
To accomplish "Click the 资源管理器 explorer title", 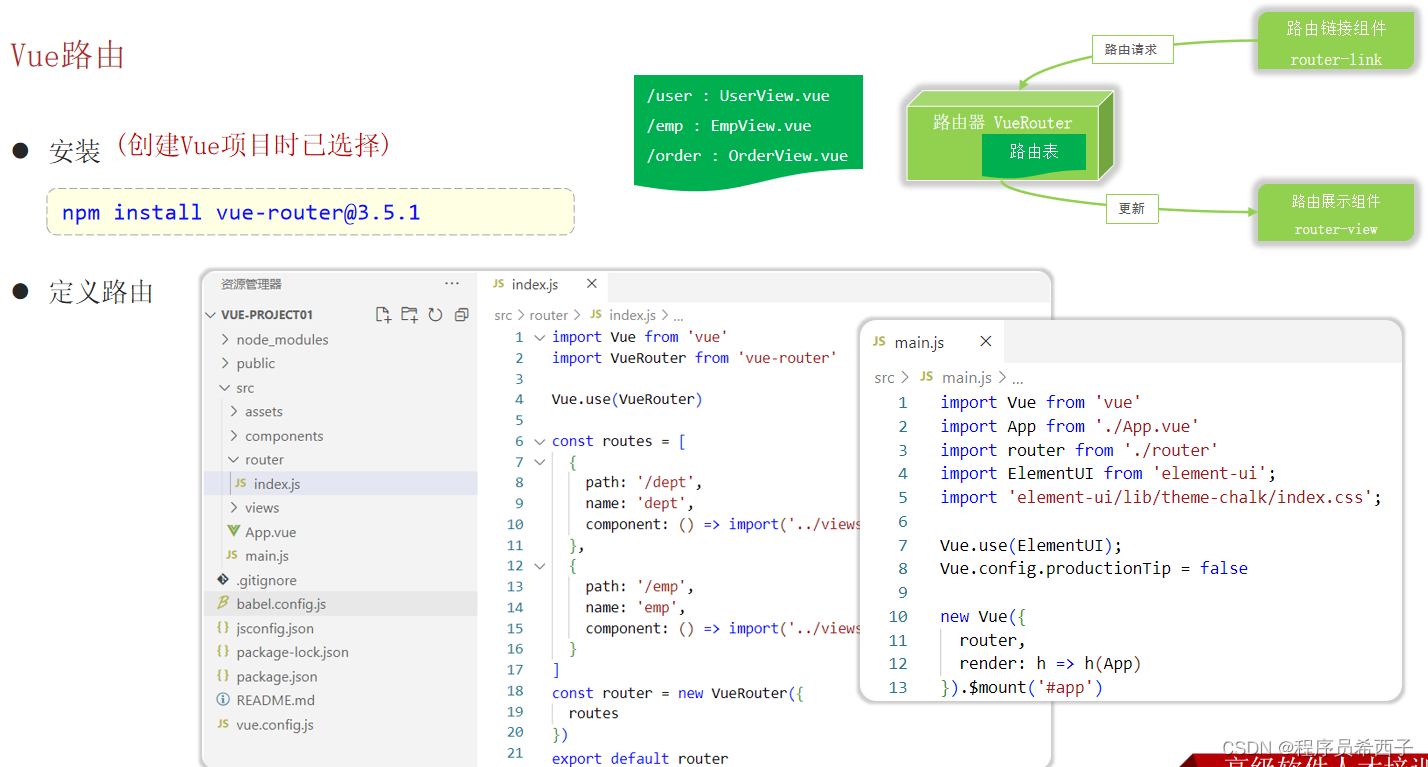I will pyautogui.click(x=251, y=284).
